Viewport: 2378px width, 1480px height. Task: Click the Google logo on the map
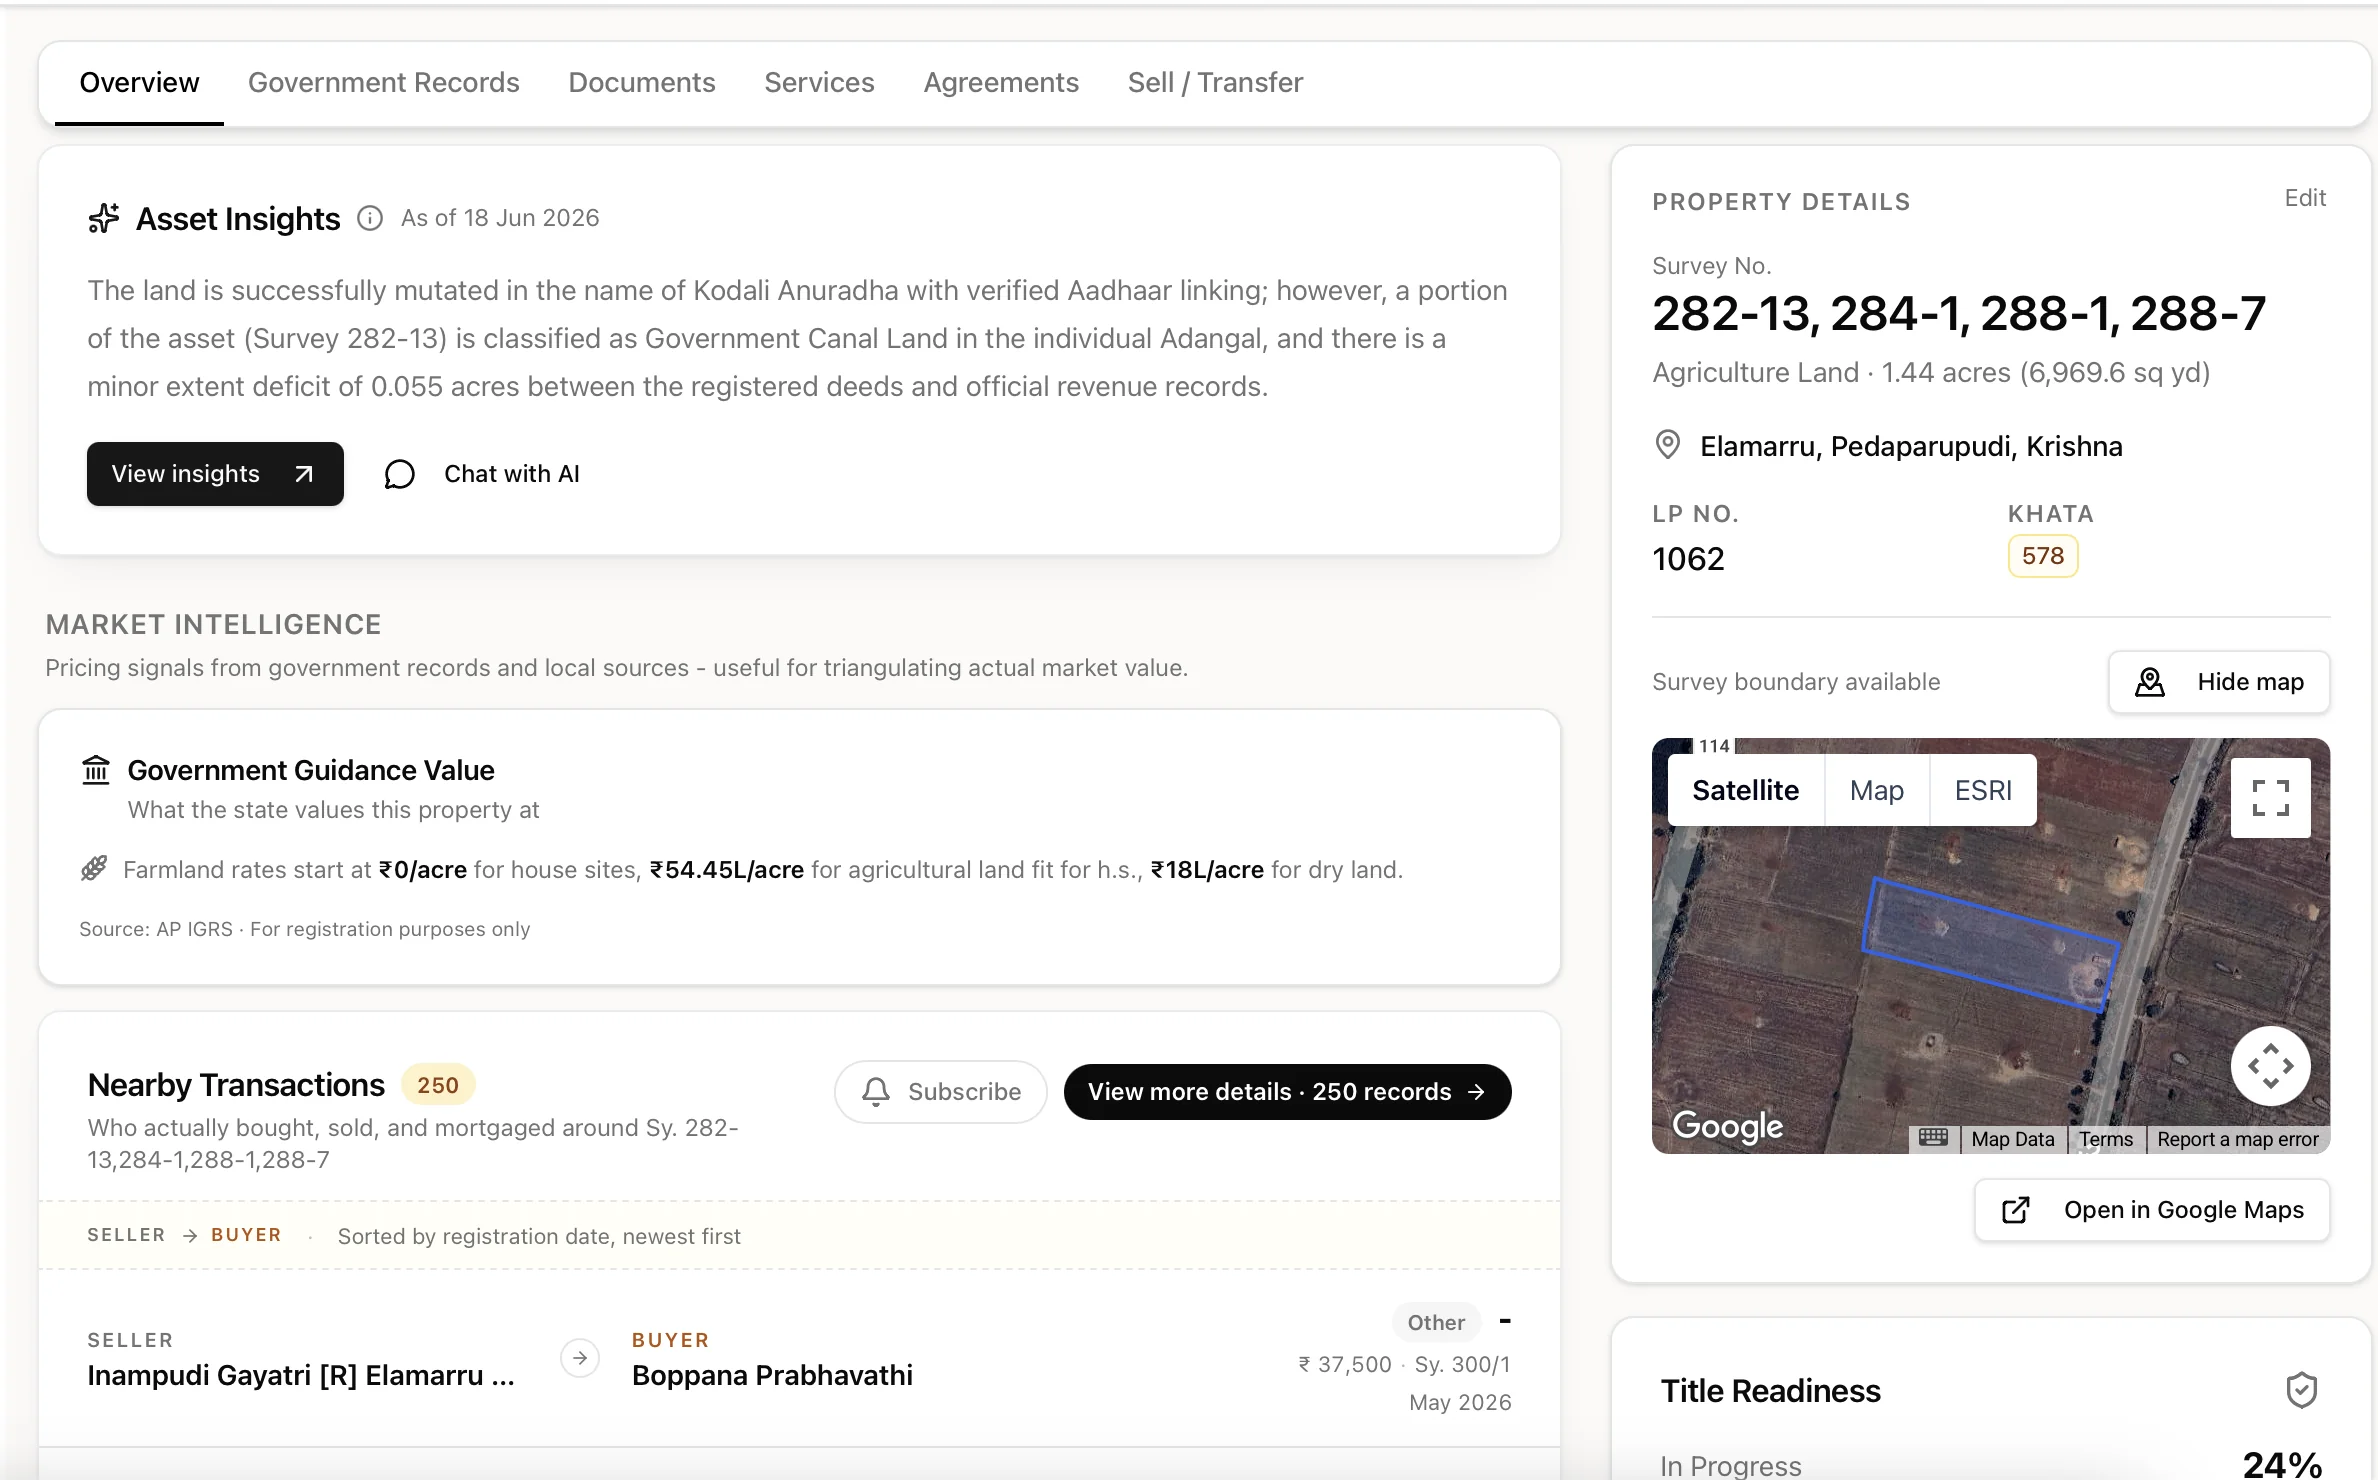pyautogui.click(x=1728, y=1126)
